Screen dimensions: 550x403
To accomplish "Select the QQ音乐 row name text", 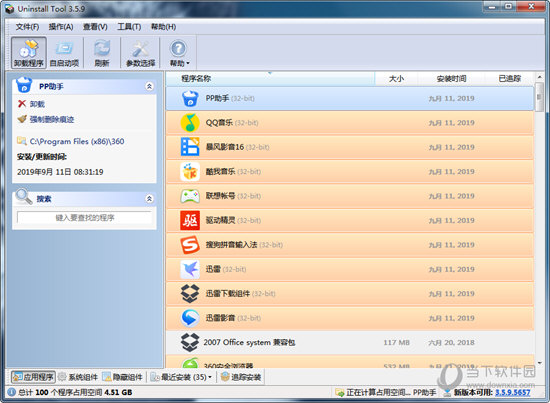I will pos(219,123).
